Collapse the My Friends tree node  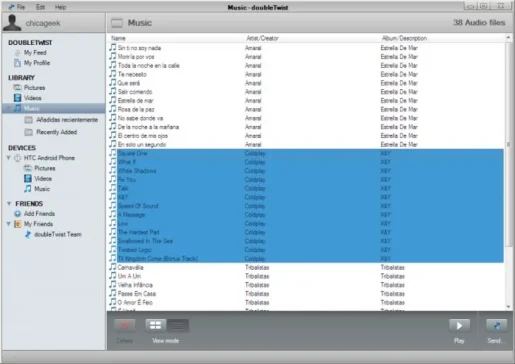pos(9,224)
